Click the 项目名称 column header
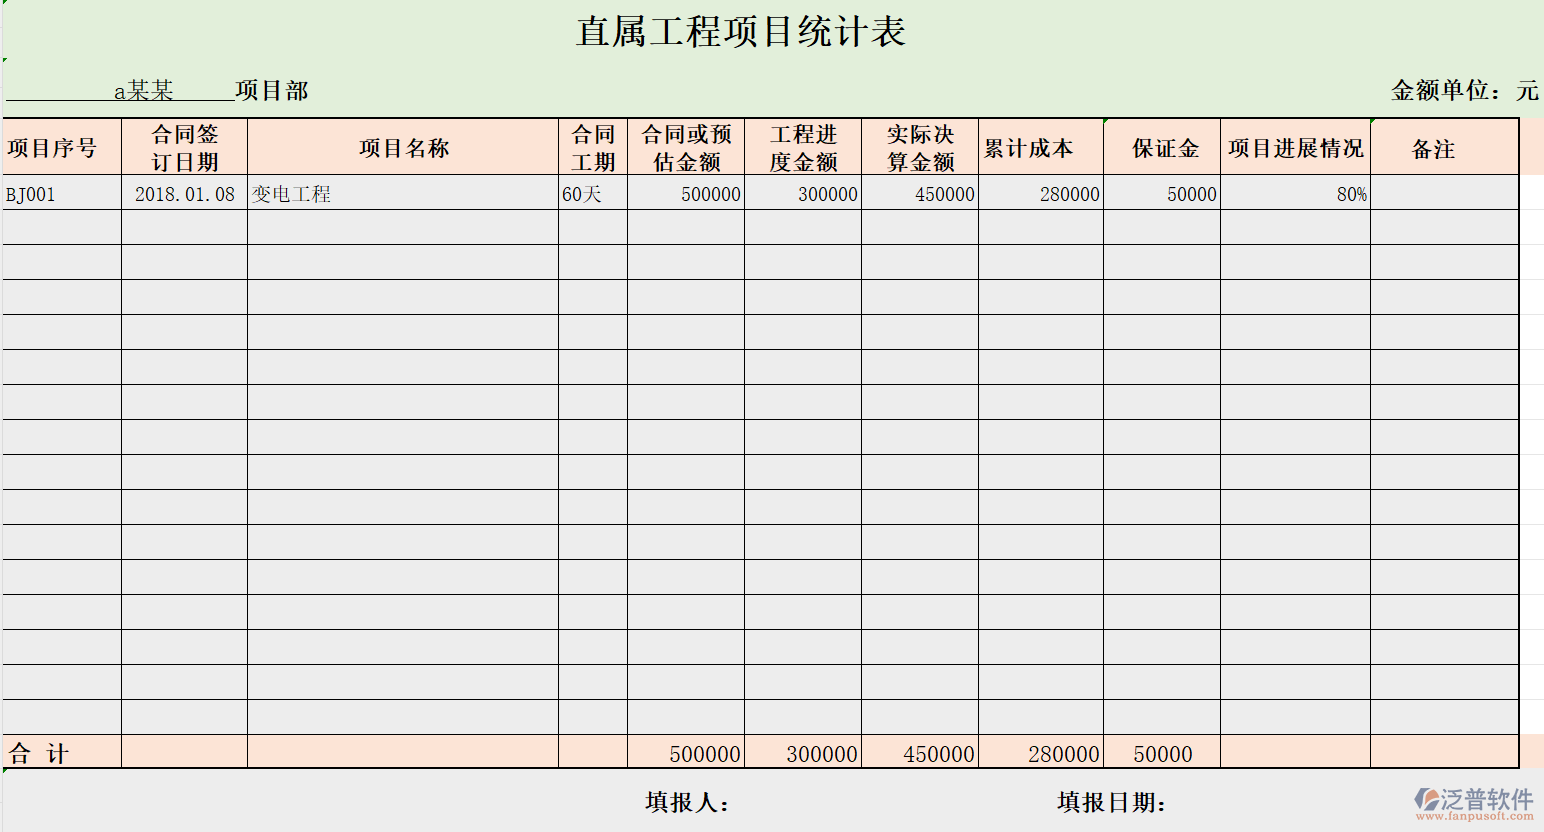Viewport: 1544px width, 832px height. pos(404,147)
